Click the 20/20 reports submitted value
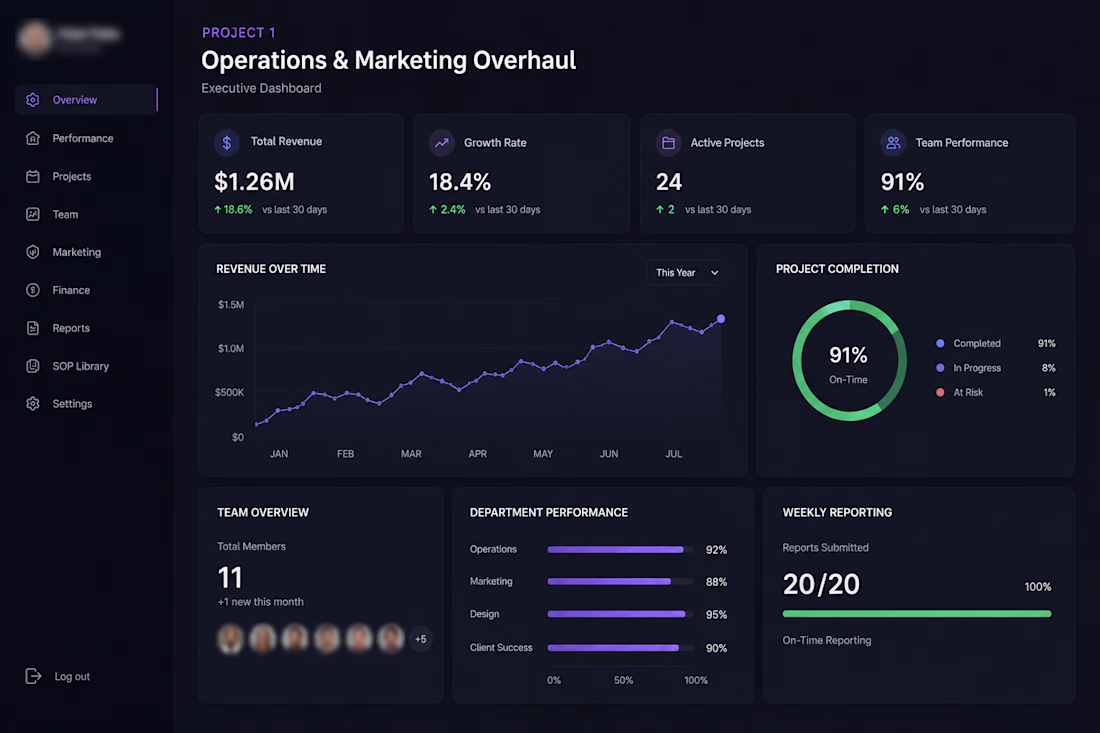The width and height of the screenshot is (1100, 733). pos(821,584)
